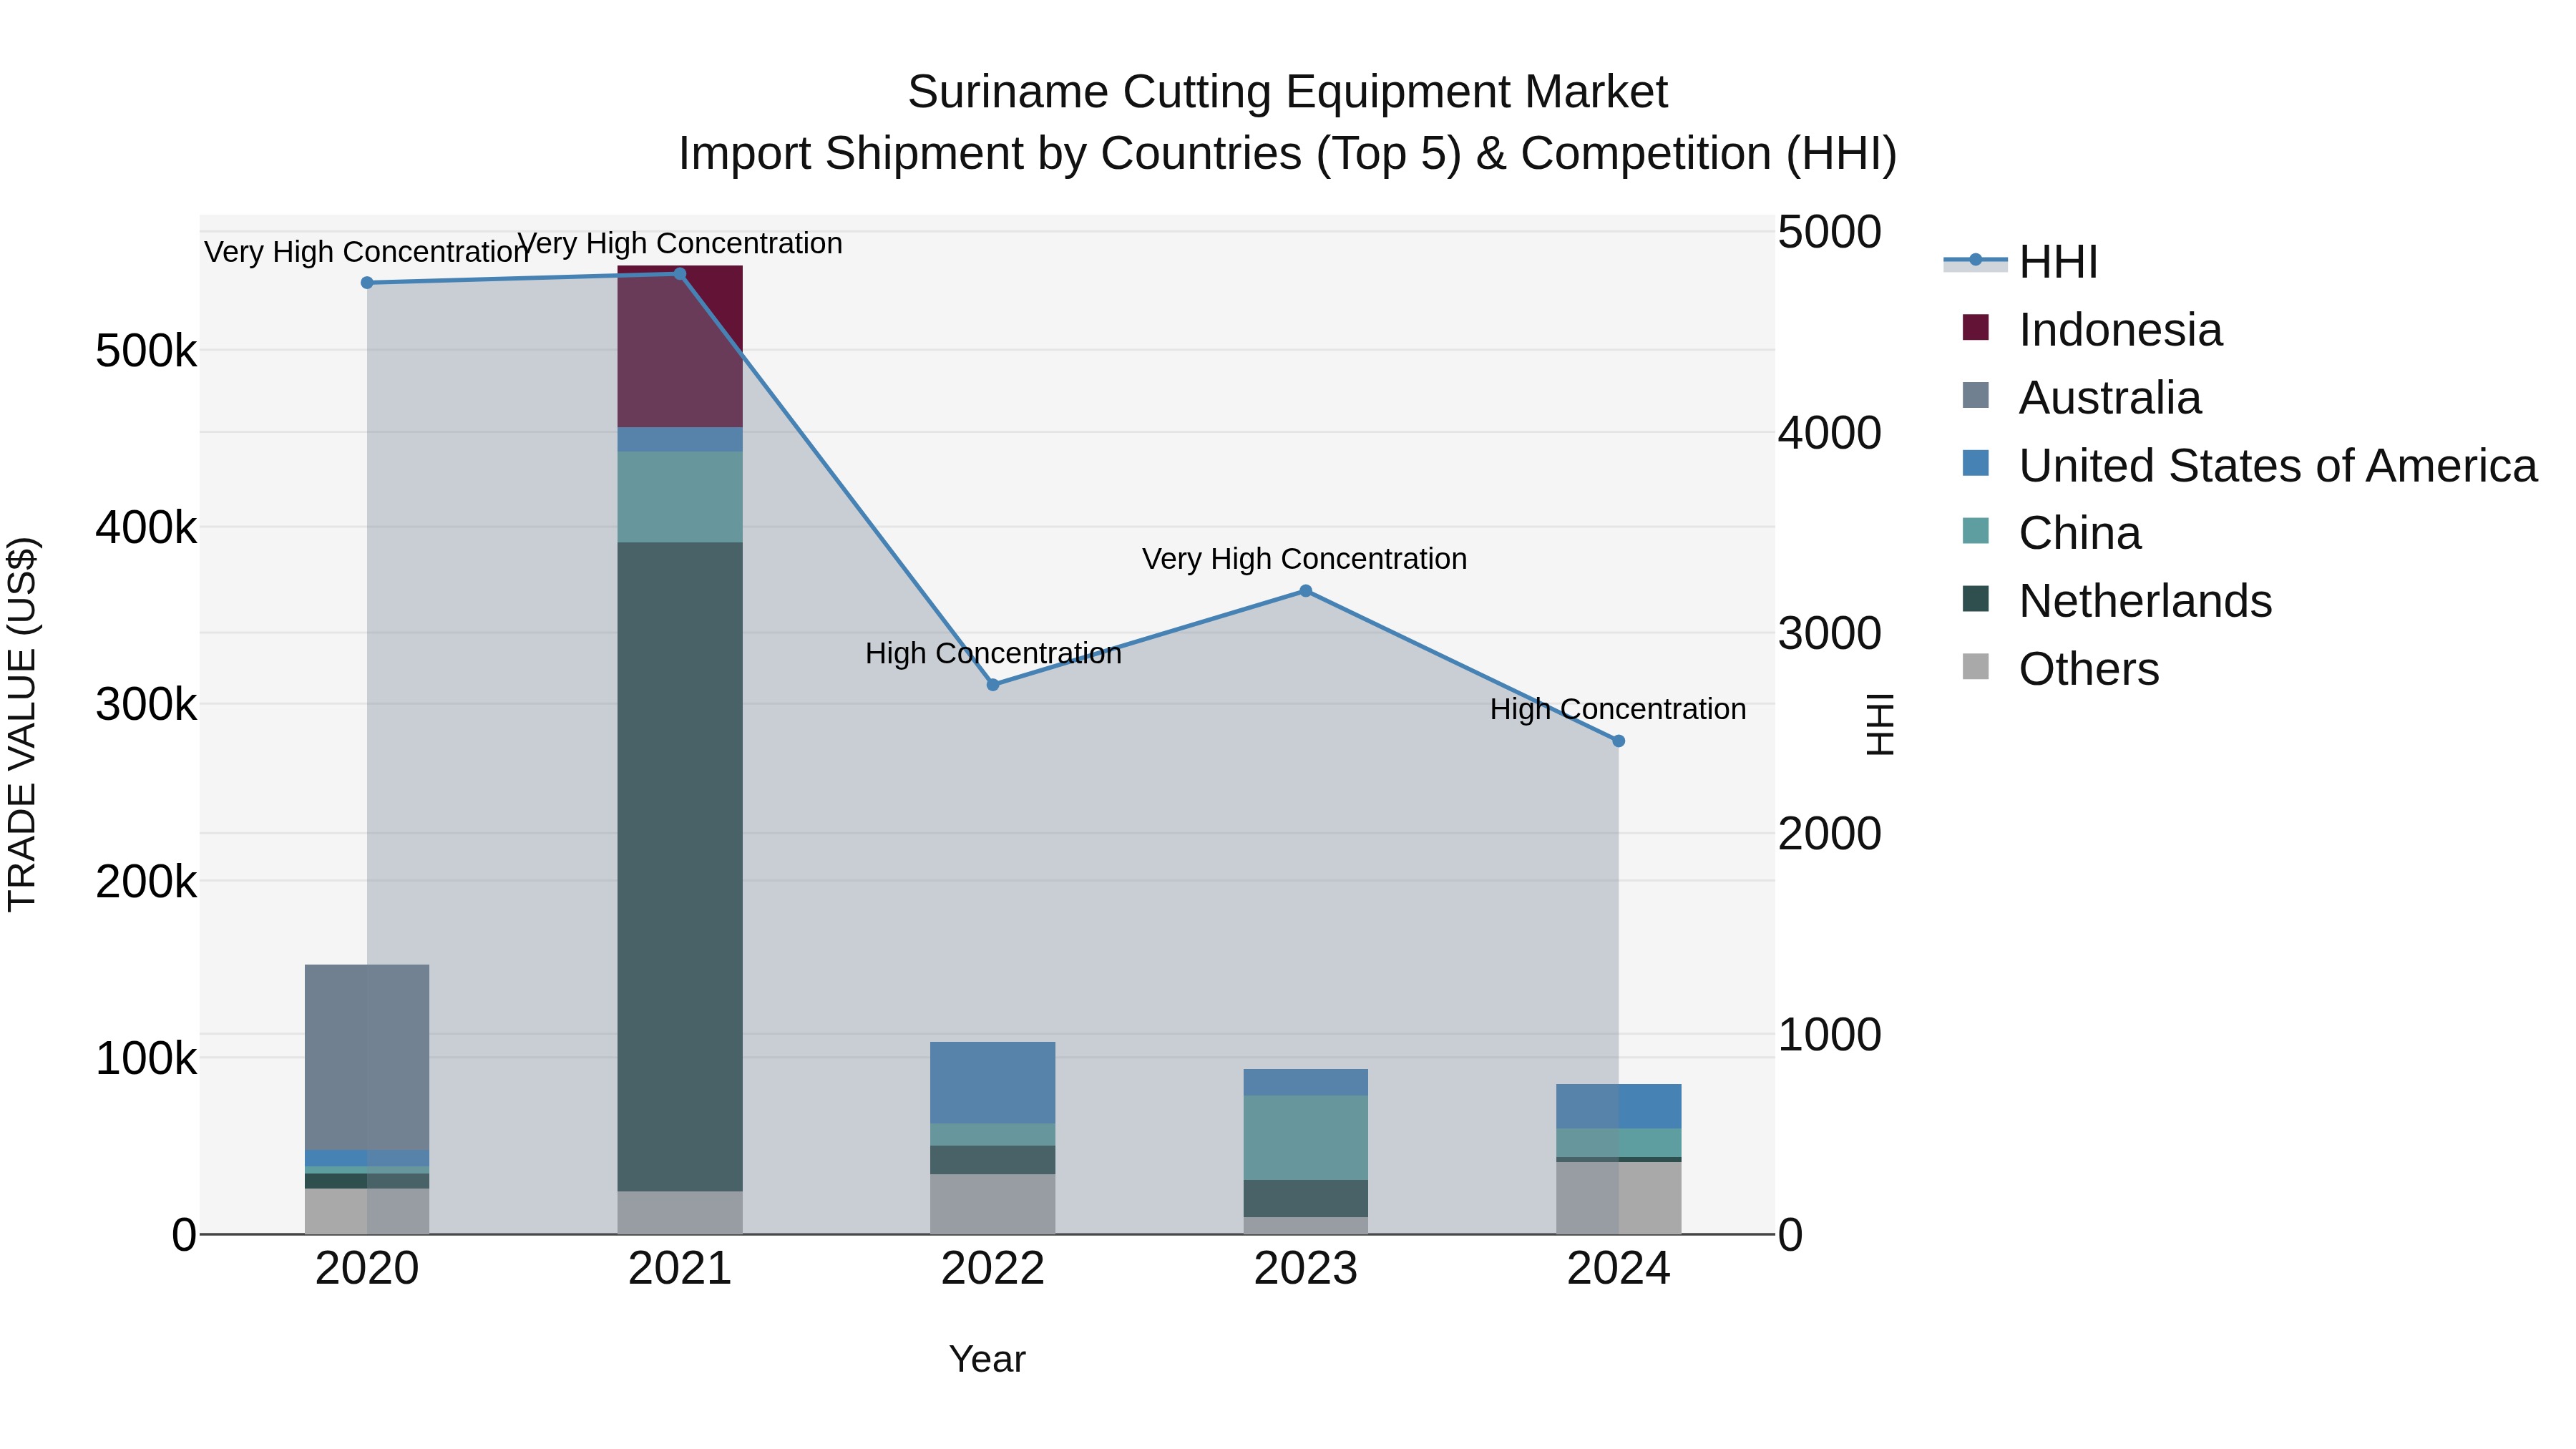Select the United States of America legend label

[x=2278, y=466]
